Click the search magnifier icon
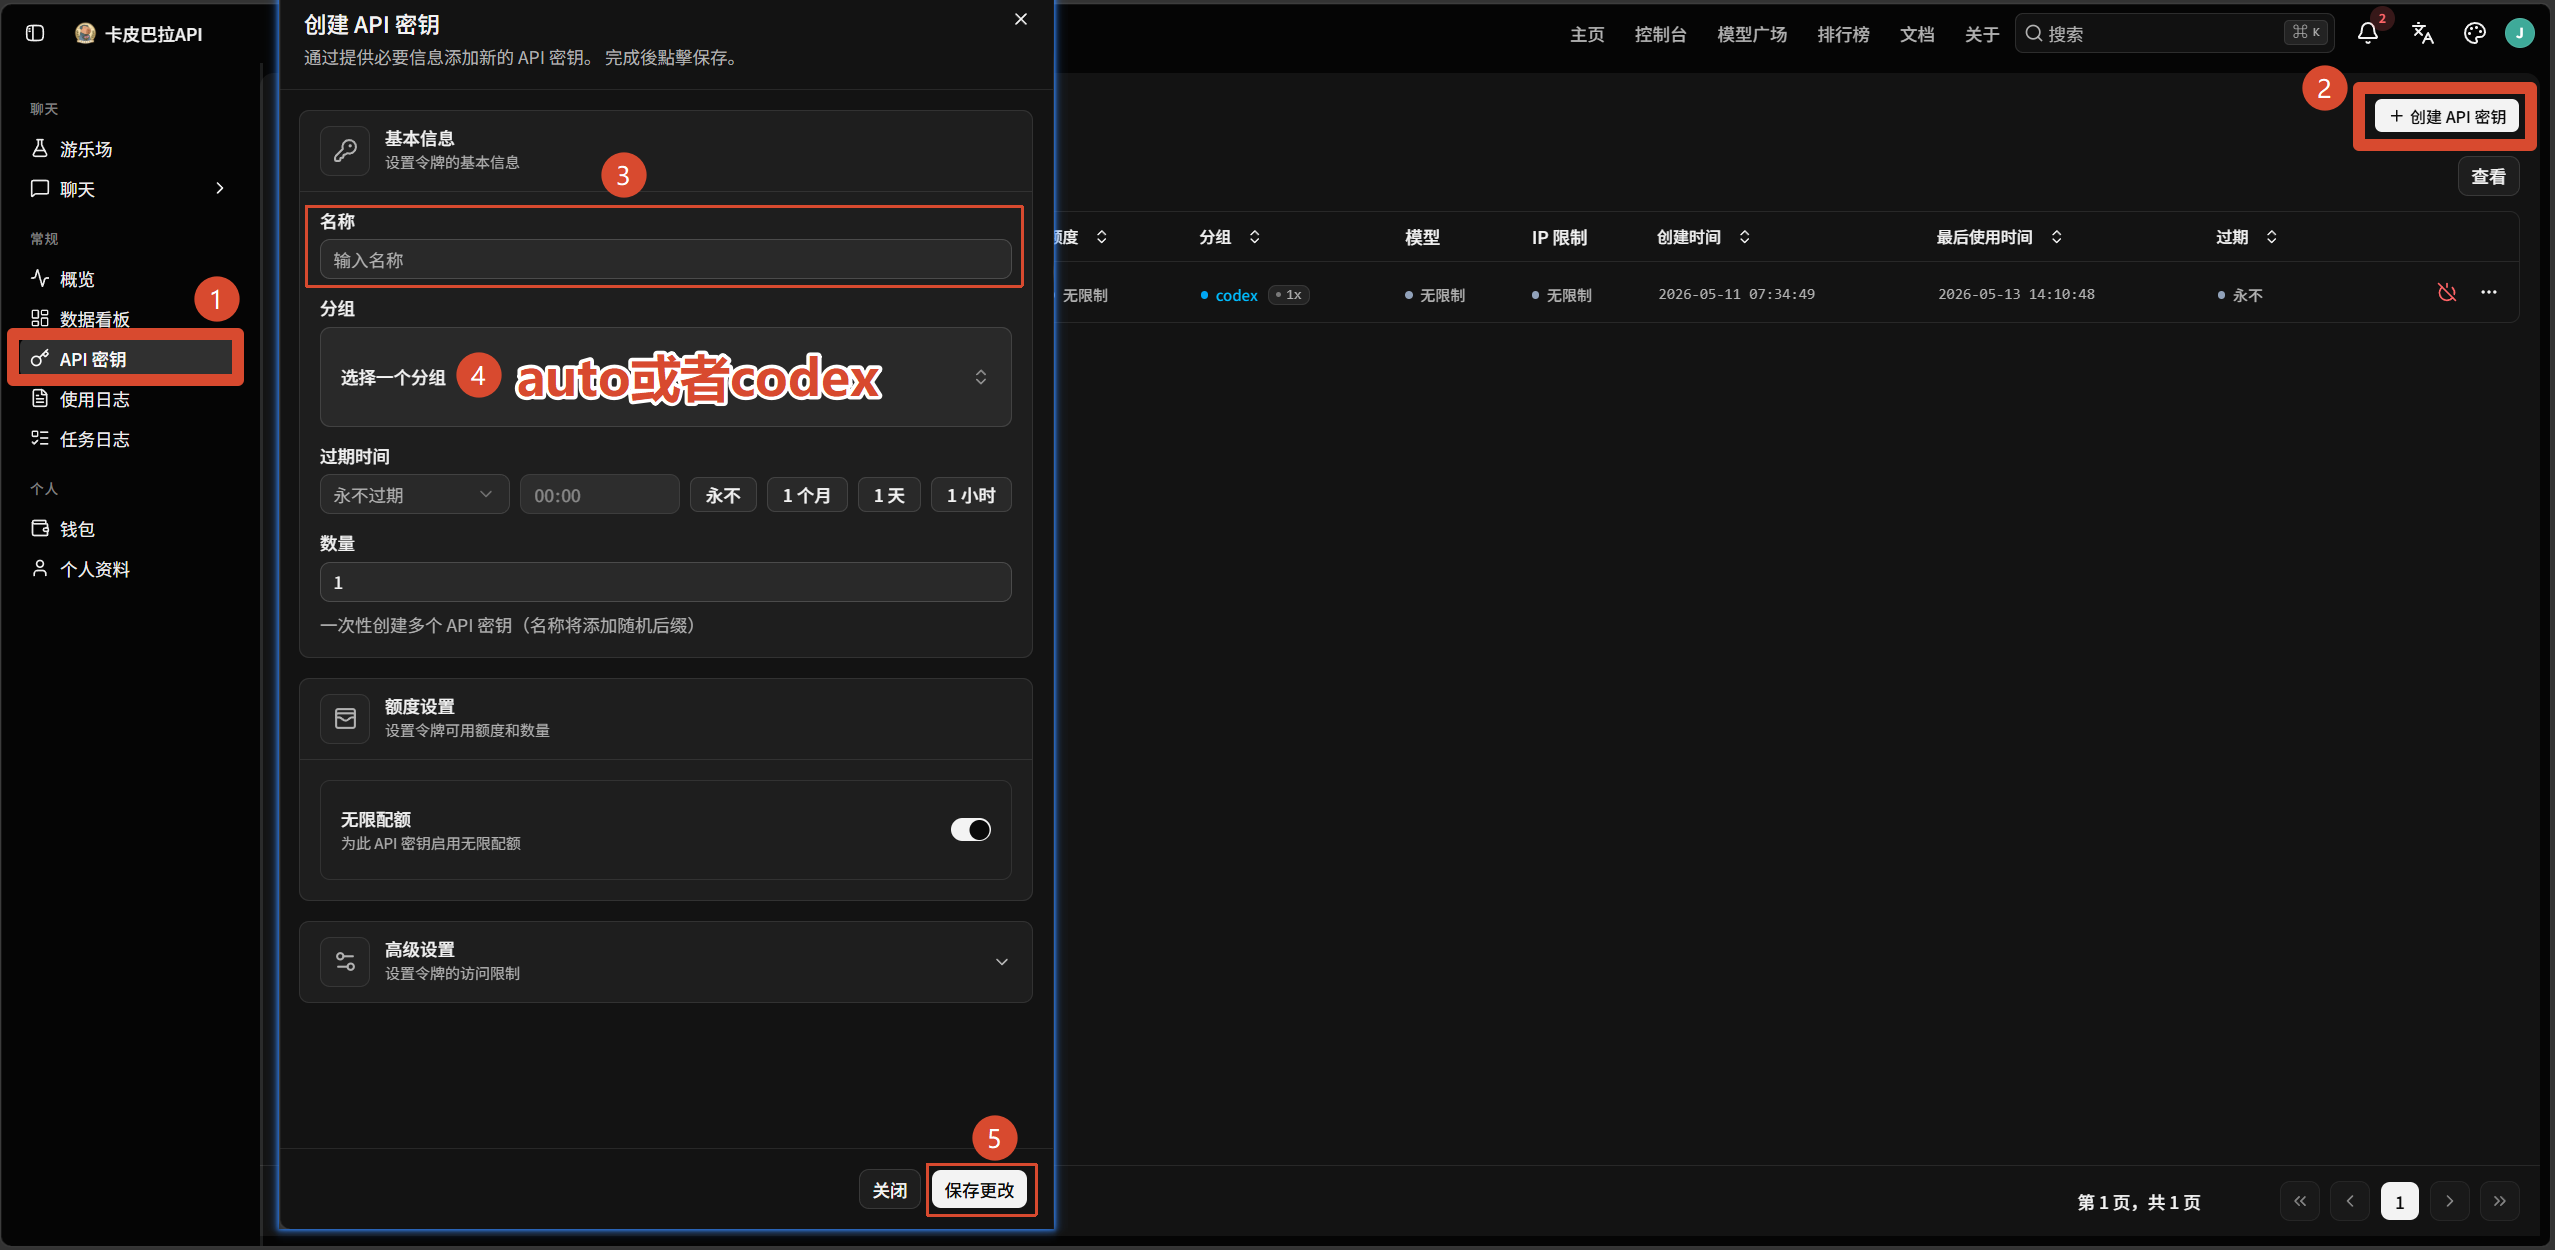Screen dimensions: 2555x1250 point(2033,33)
